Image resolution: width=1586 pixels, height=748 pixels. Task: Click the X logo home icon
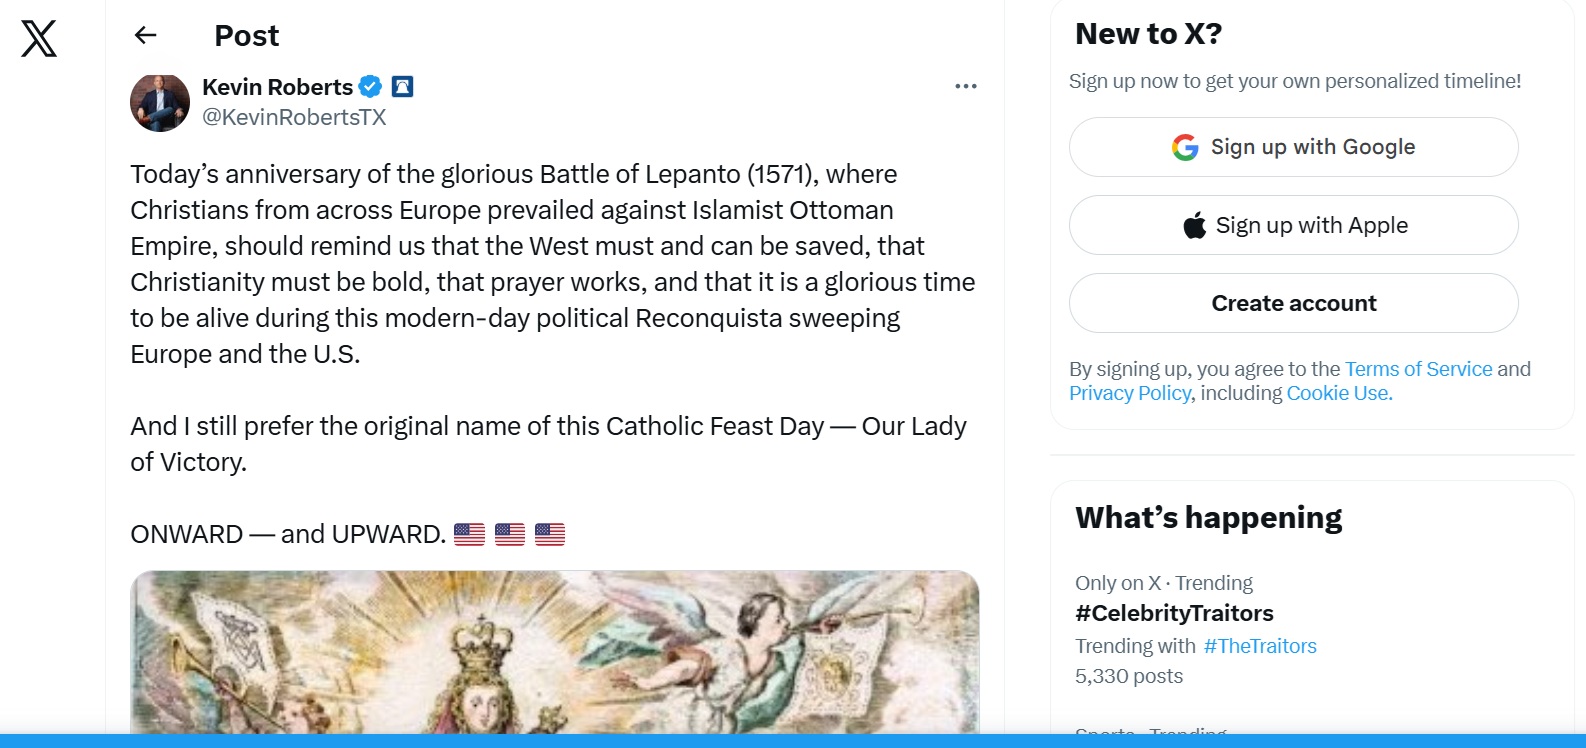[x=39, y=39]
